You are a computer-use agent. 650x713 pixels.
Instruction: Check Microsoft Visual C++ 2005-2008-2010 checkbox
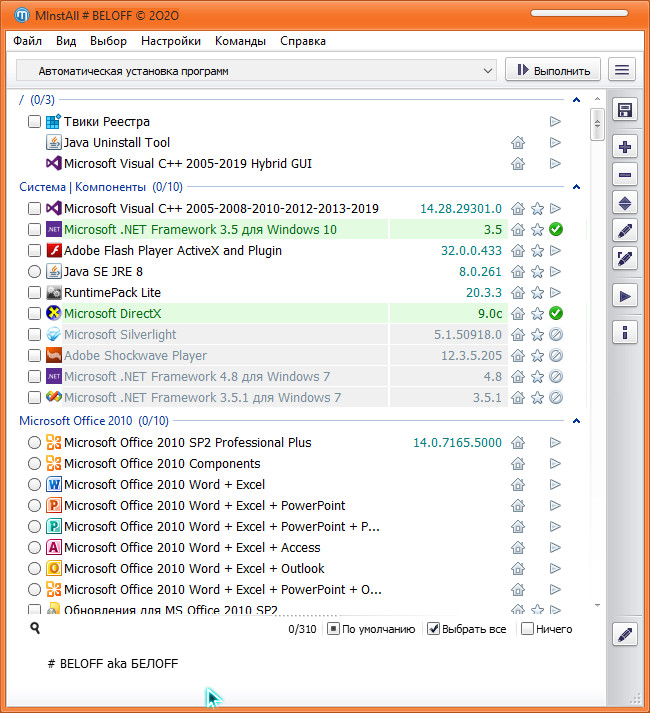pyautogui.click(x=34, y=208)
